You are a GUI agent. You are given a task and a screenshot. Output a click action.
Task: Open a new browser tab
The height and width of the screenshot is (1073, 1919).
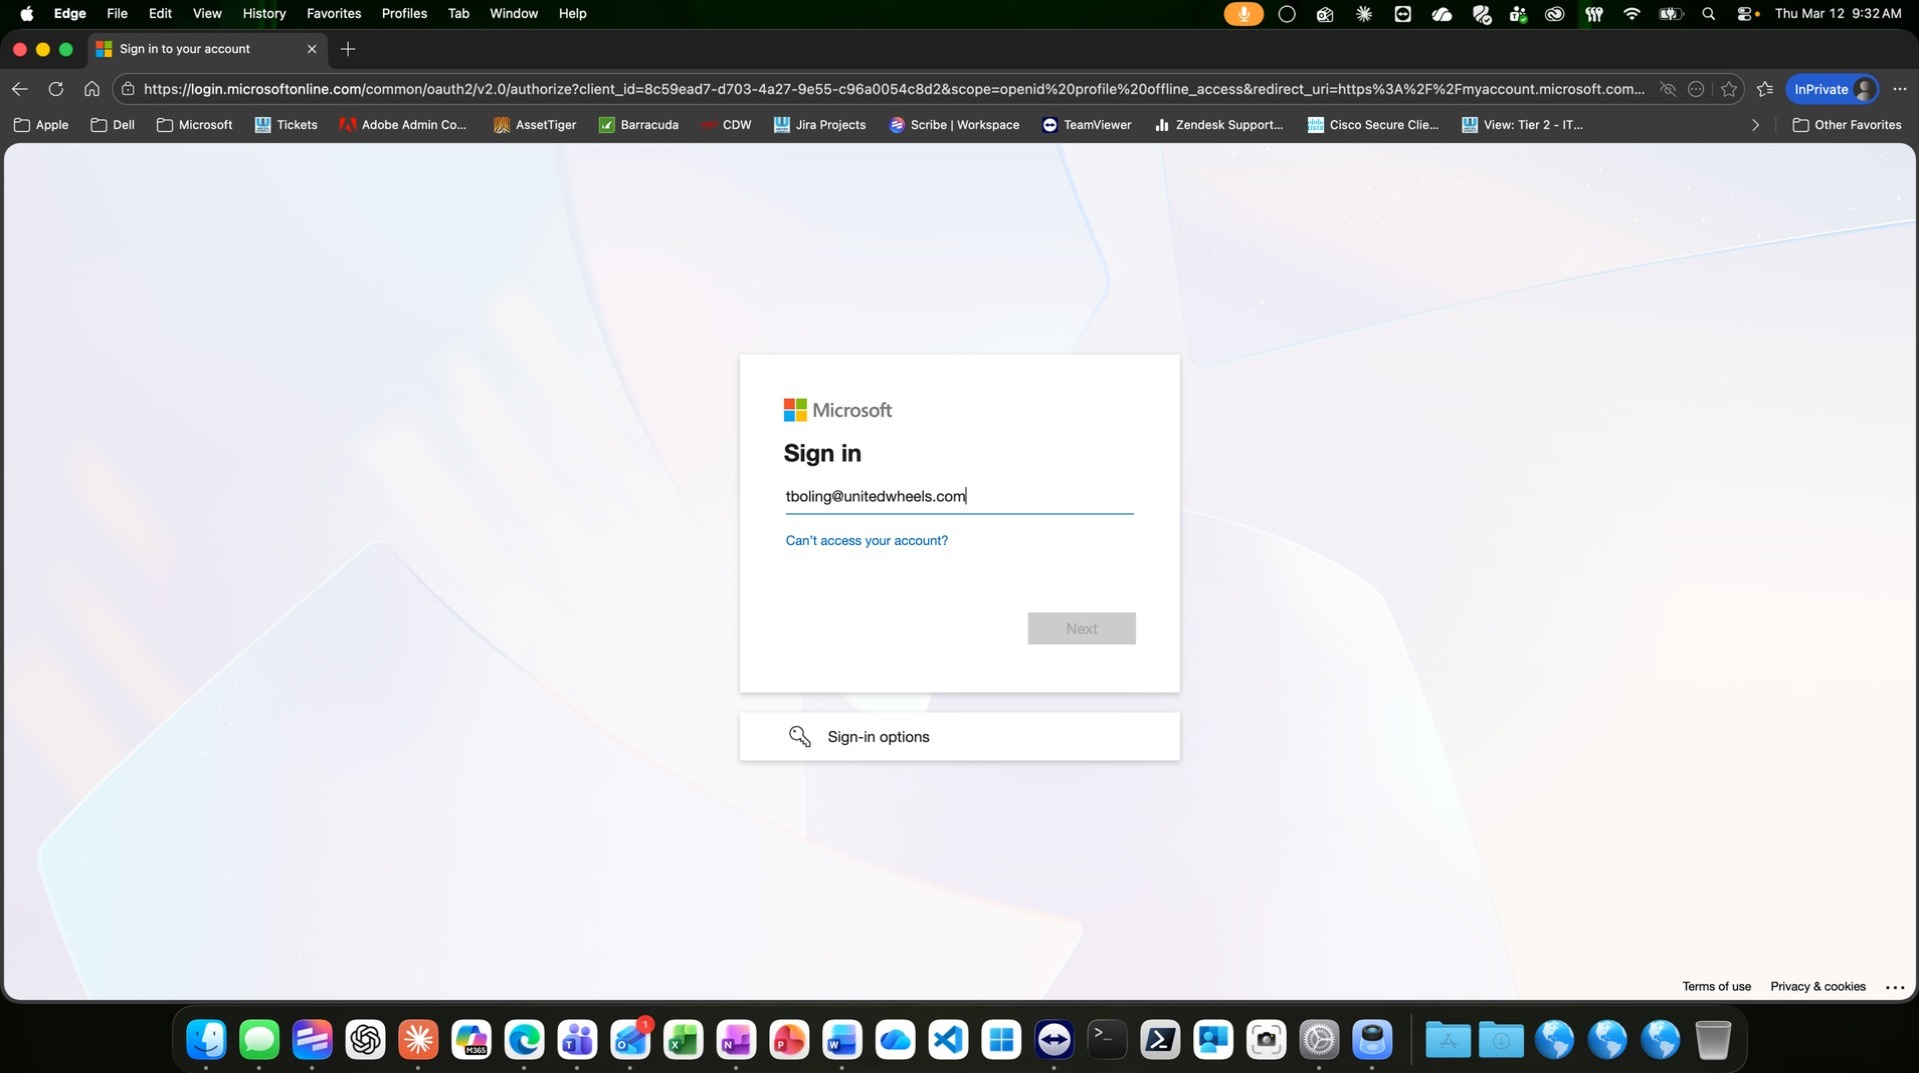pos(348,49)
